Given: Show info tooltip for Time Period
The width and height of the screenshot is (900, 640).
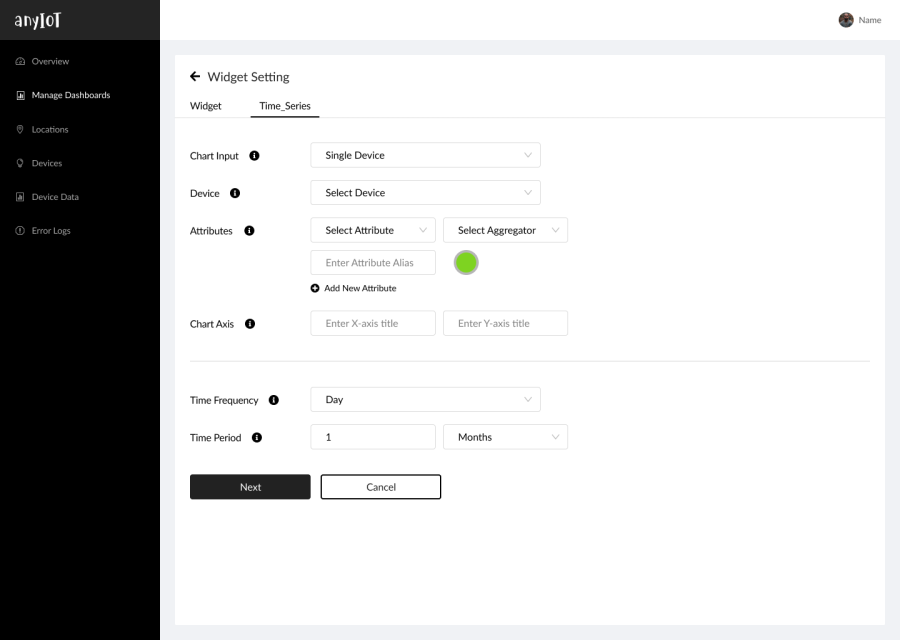Looking at the screenshot, I should [257, 437].
